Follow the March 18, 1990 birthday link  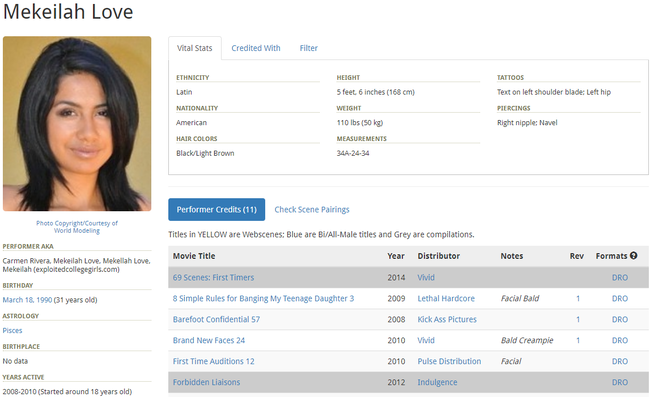pos(27,300)
